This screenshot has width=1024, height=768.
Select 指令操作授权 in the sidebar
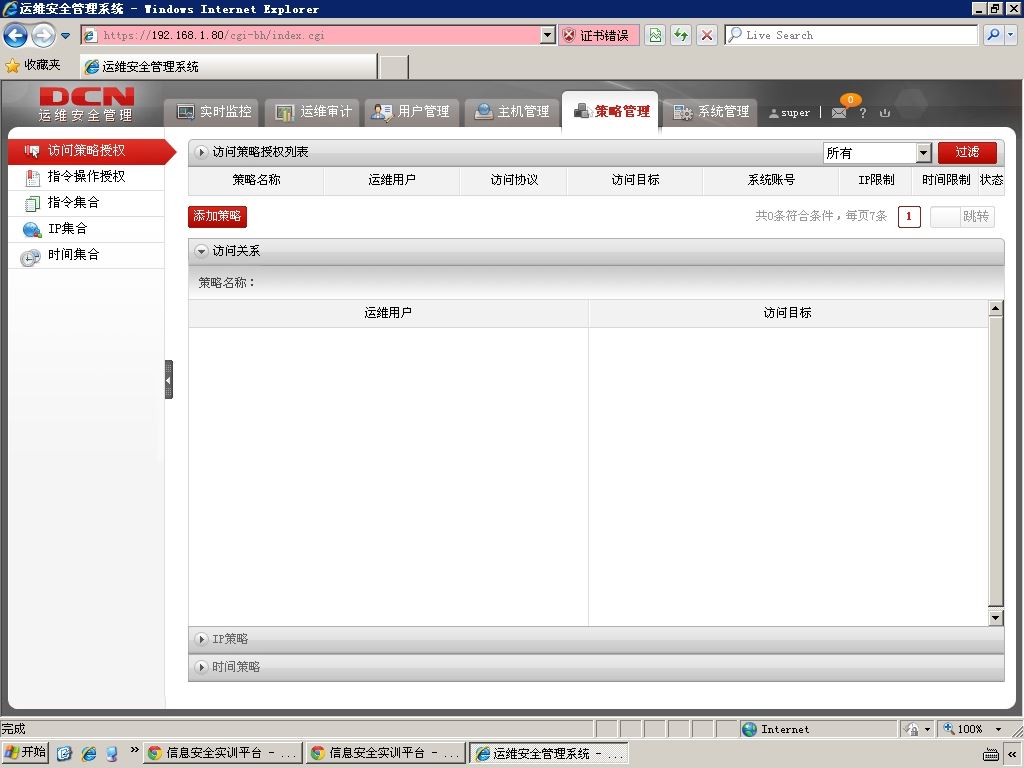87,177
